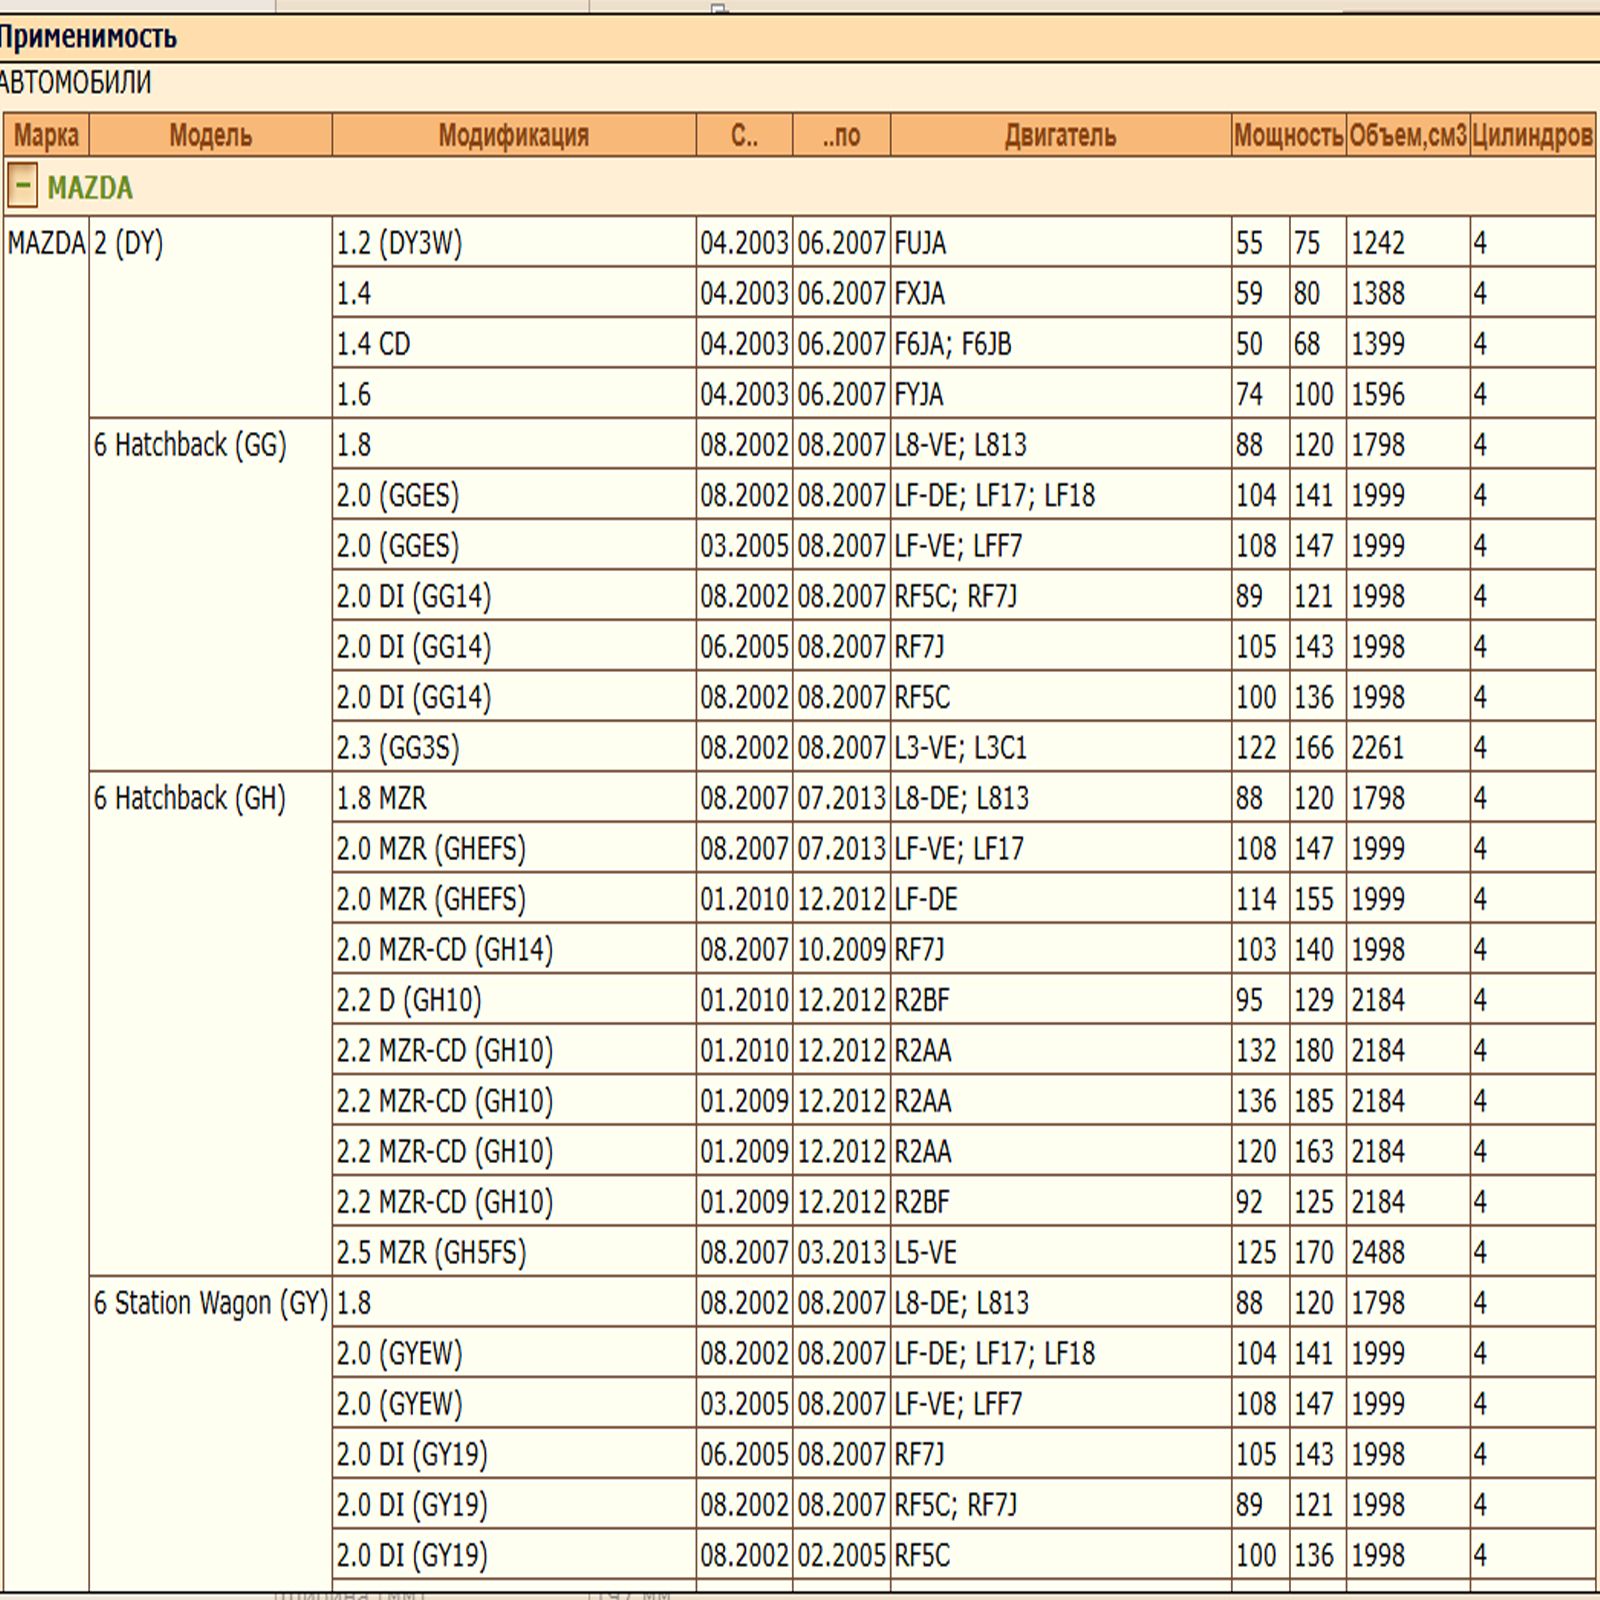Click the Цилиндров column header
This screenshot has width=1600, height=1600.
click(1532, 135)
